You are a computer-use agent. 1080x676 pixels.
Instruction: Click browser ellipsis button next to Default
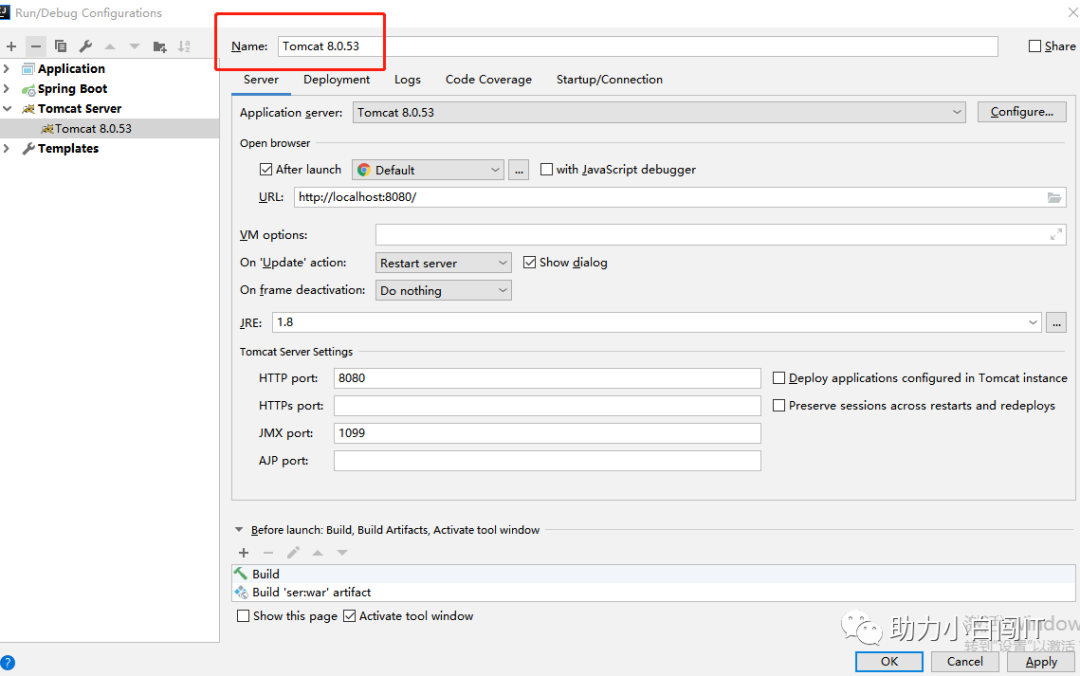pyautogui.click(x=519, y=170)
